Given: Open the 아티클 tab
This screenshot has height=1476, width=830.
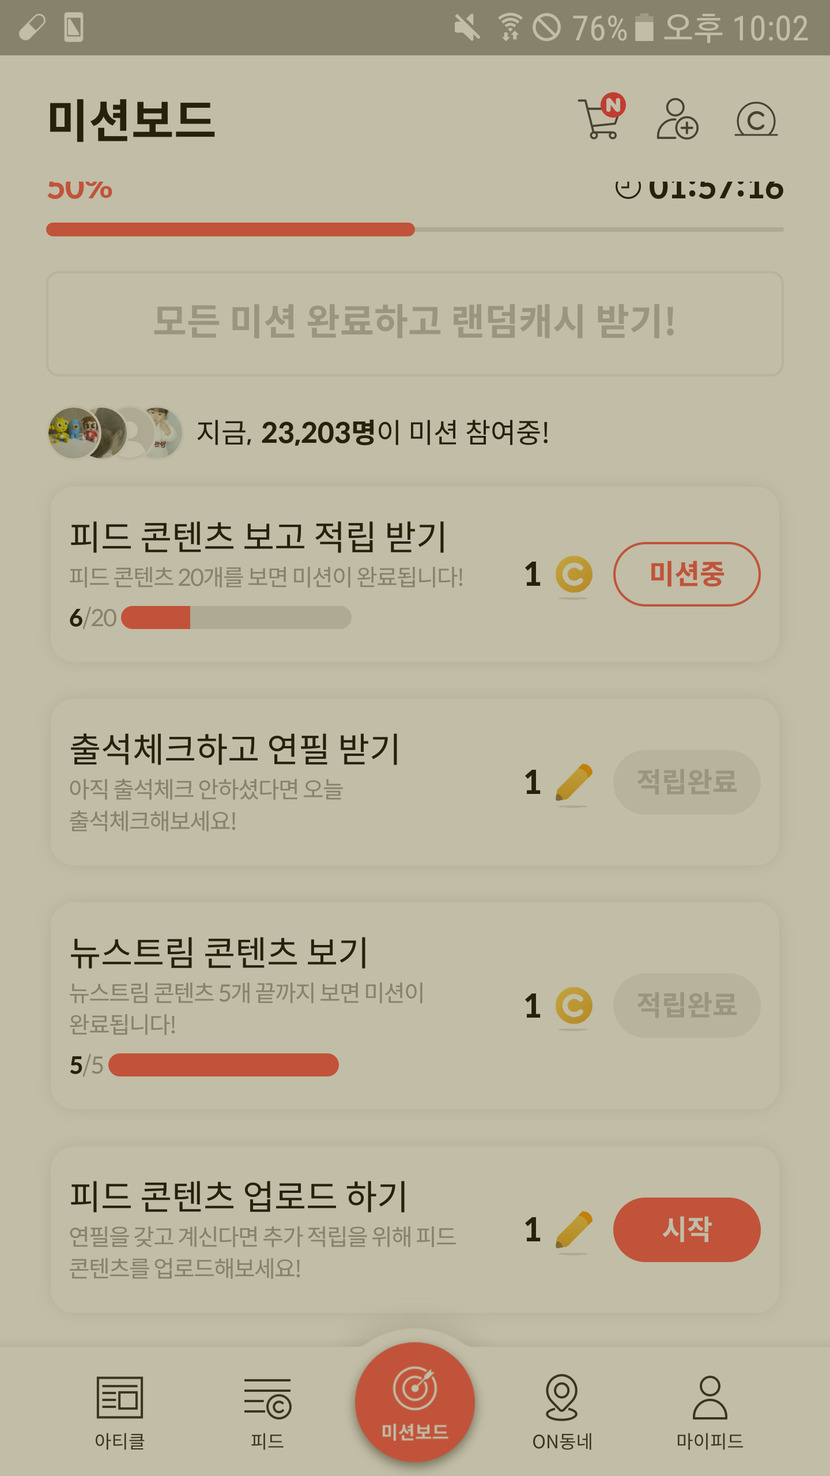Looking at the screenshot, I should coord(119,1411).
